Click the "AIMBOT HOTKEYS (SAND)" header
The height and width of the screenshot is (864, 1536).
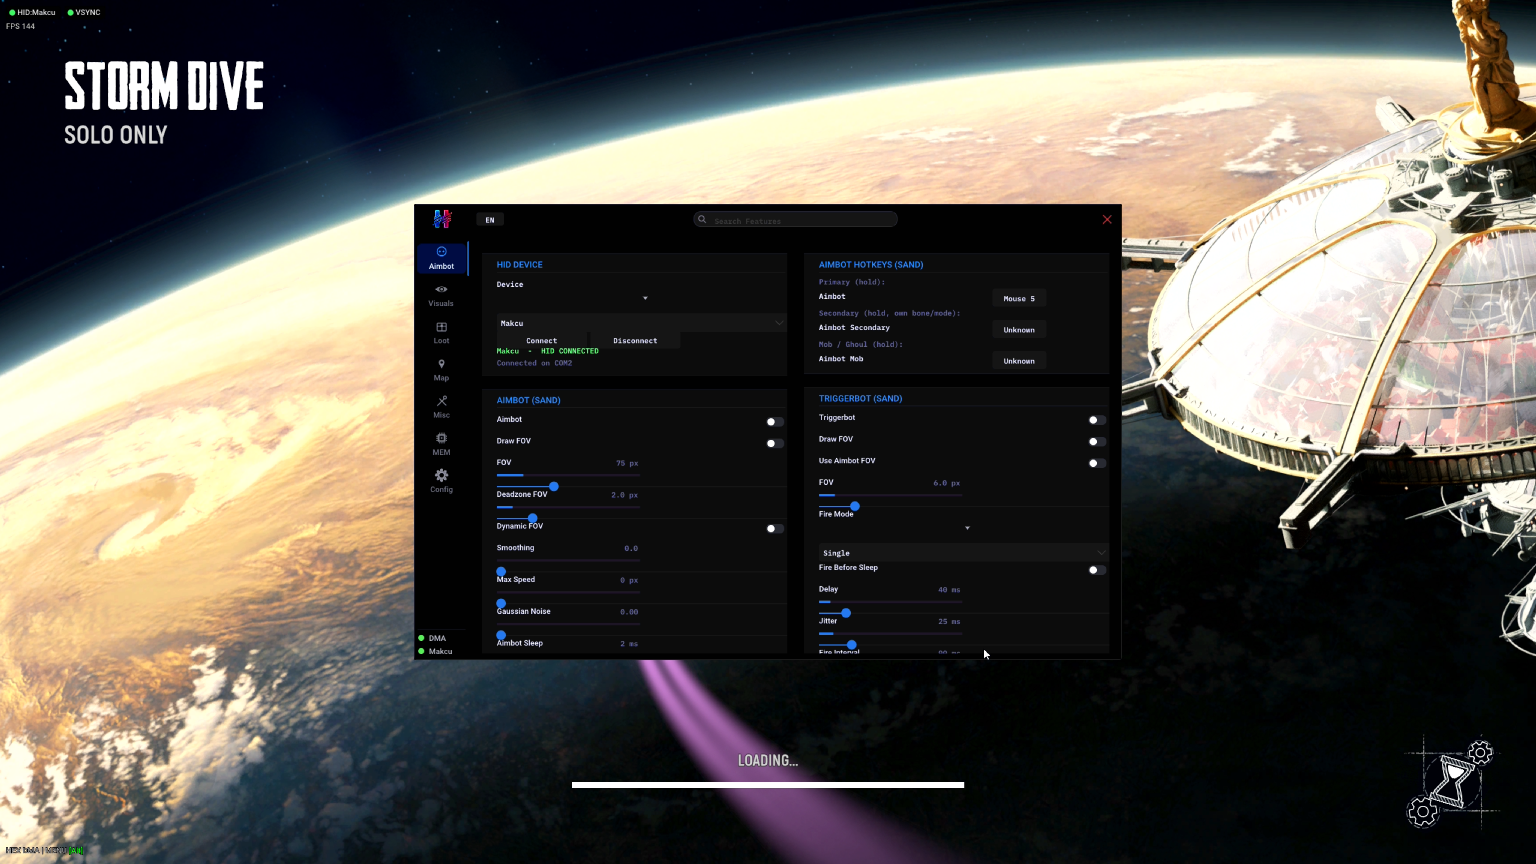(871, 265)
